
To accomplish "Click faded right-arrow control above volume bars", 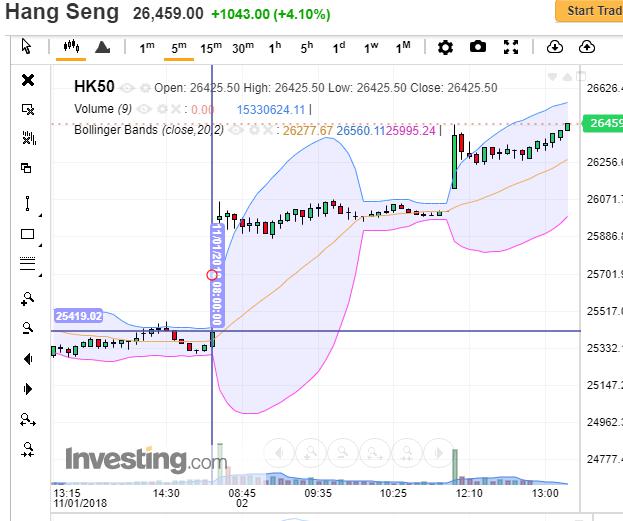I will (439, 453).
